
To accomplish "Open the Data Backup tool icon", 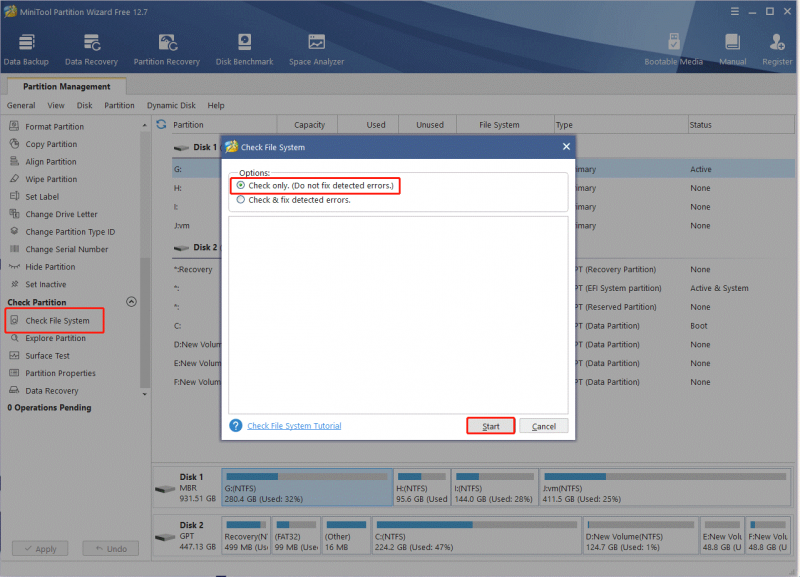I will 27,42.
